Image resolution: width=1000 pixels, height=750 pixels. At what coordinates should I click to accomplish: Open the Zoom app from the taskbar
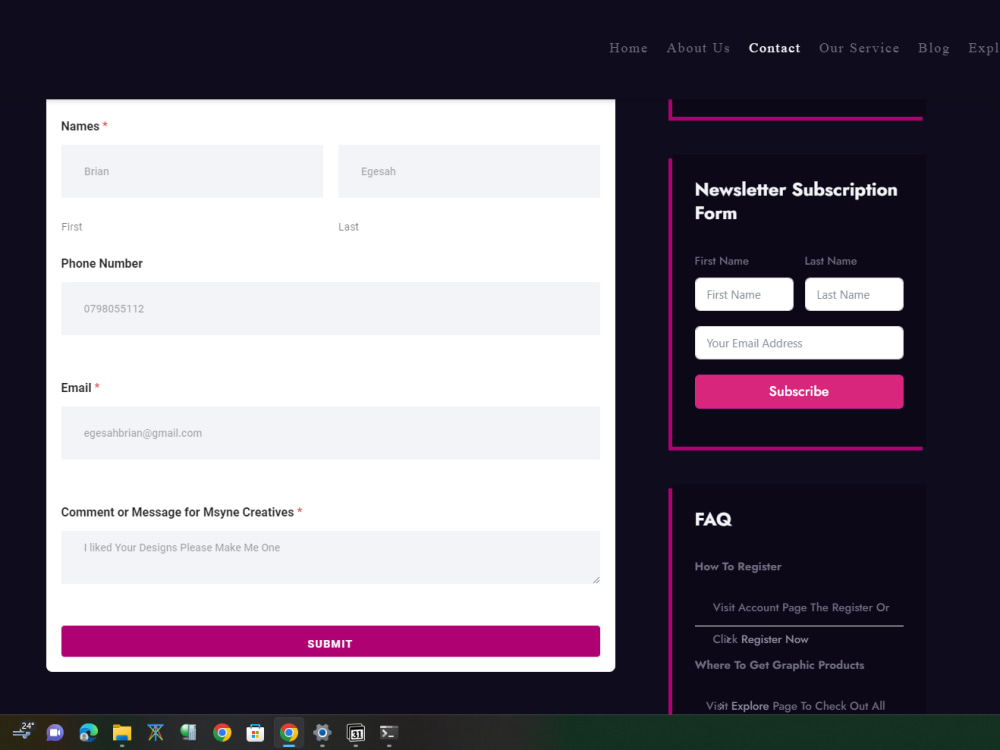[x=55, y=733]
